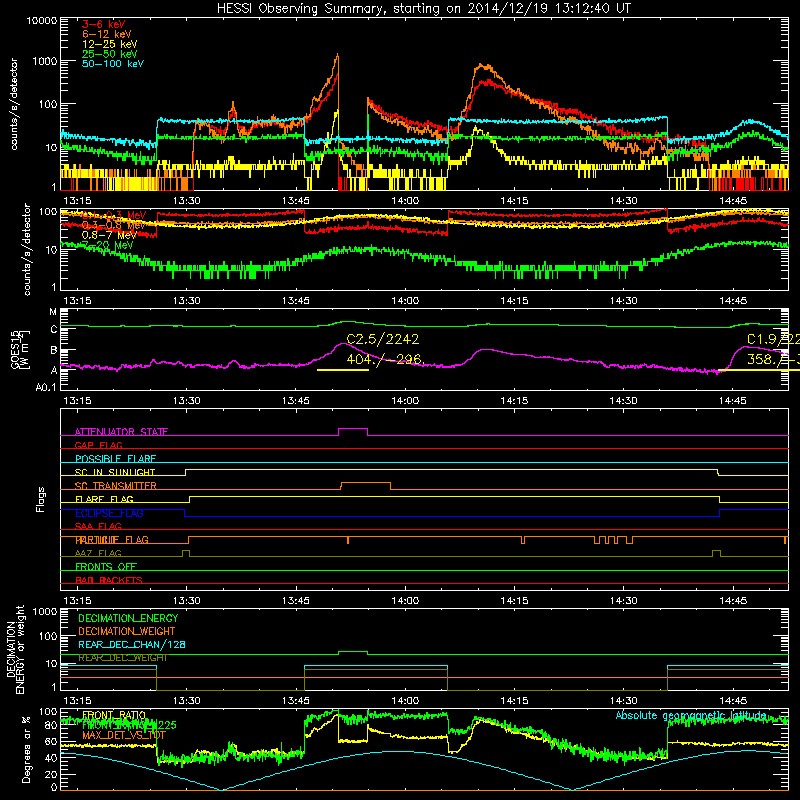Viewport: 800px width, 800px height.
Task: Click the DECIMATION ENERGY or weight axis label
Action: pyautogui.click(x=15, y=649)
